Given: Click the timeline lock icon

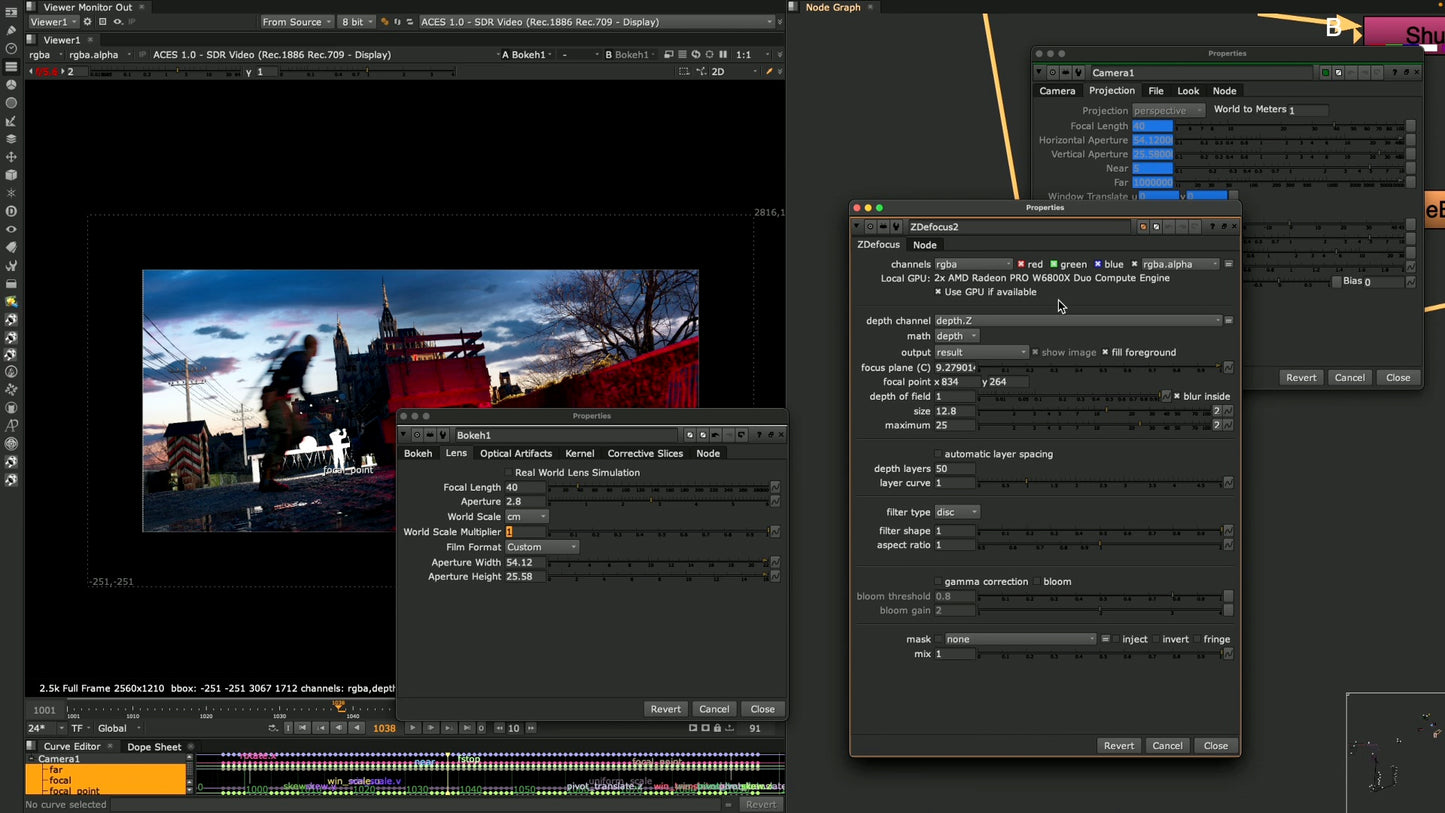Looking at the screenshot, I should coord(717,728).
